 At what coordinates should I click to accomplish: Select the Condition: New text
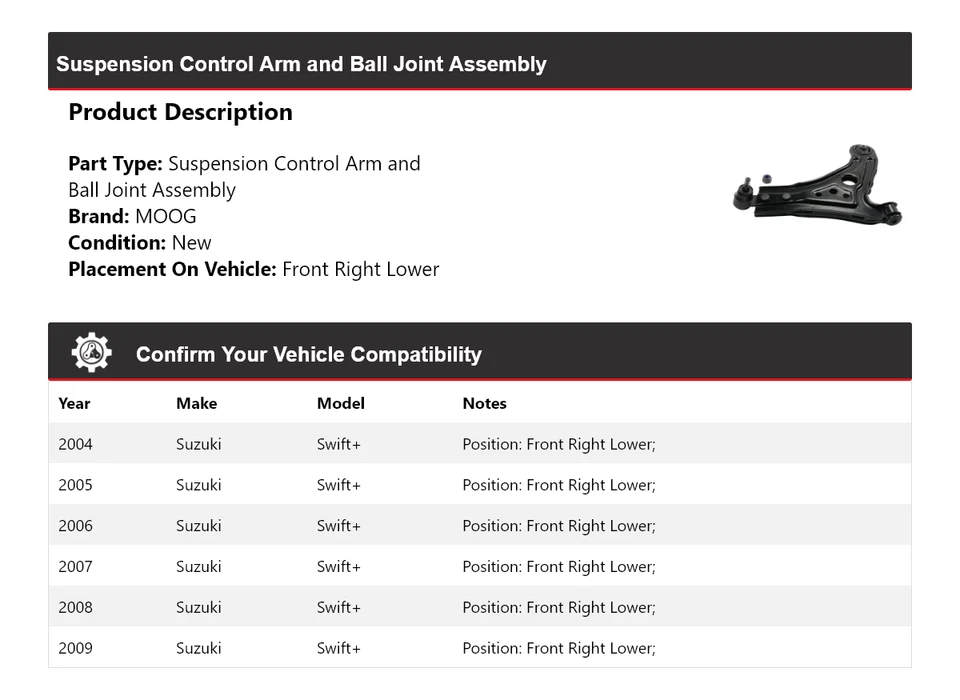[140, 242]
